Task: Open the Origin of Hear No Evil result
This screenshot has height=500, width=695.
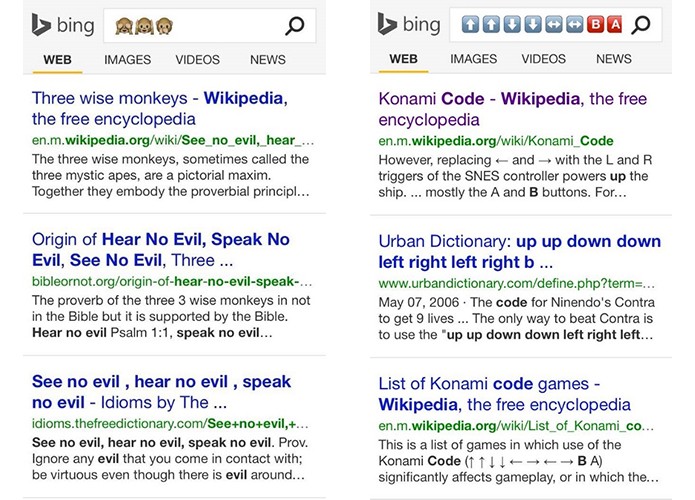Action: tap(160, 250)
